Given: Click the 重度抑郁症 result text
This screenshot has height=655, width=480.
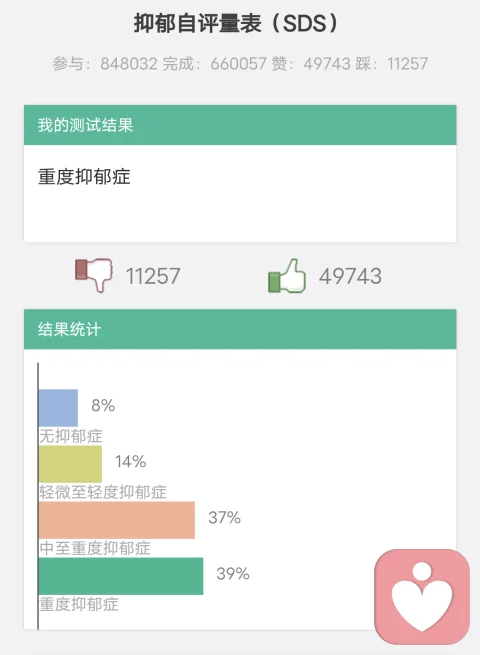Looking at the screenshot, I should pyautogui.click(x=84, y=177).
